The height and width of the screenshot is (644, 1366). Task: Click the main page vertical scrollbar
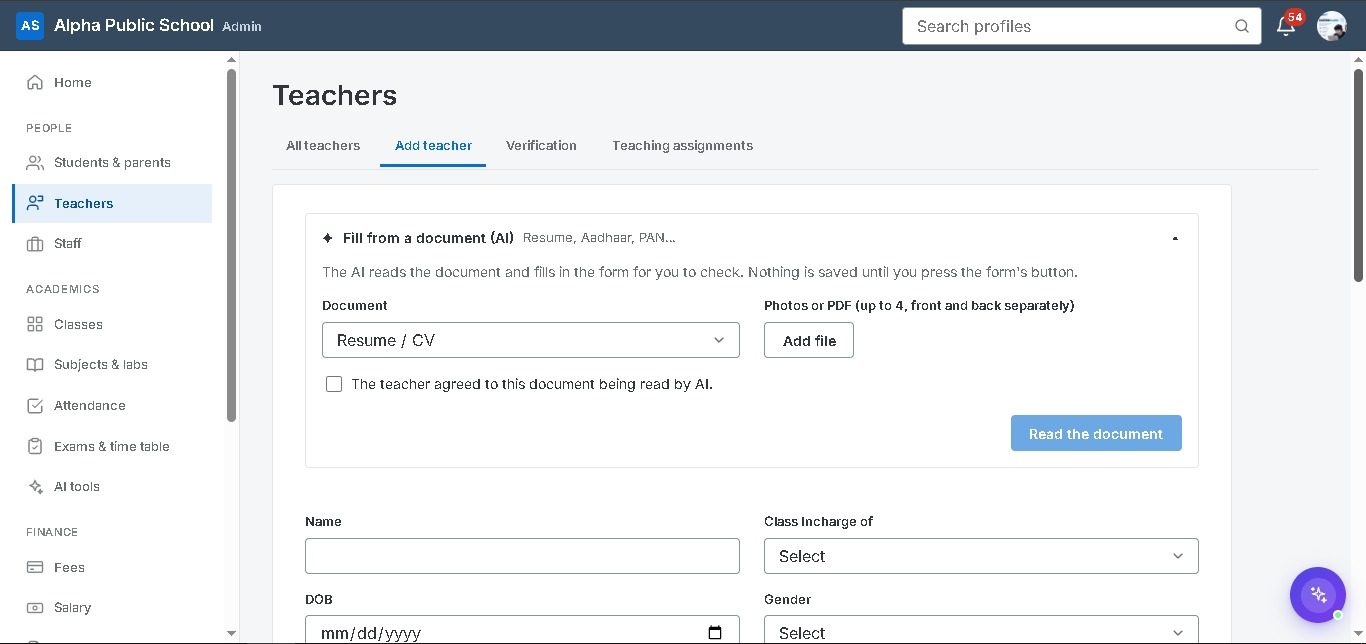click(x=1359, y=175)
